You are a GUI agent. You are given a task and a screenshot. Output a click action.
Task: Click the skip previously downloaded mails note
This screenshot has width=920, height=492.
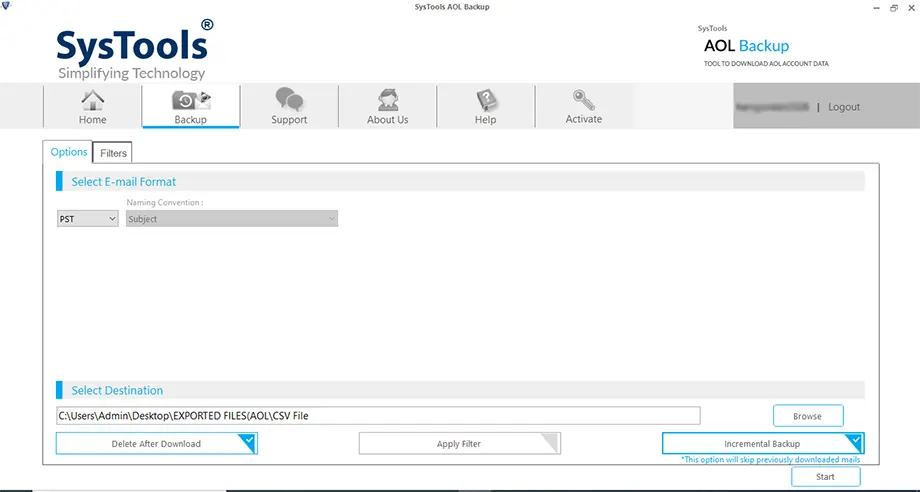tap(770, 460)
